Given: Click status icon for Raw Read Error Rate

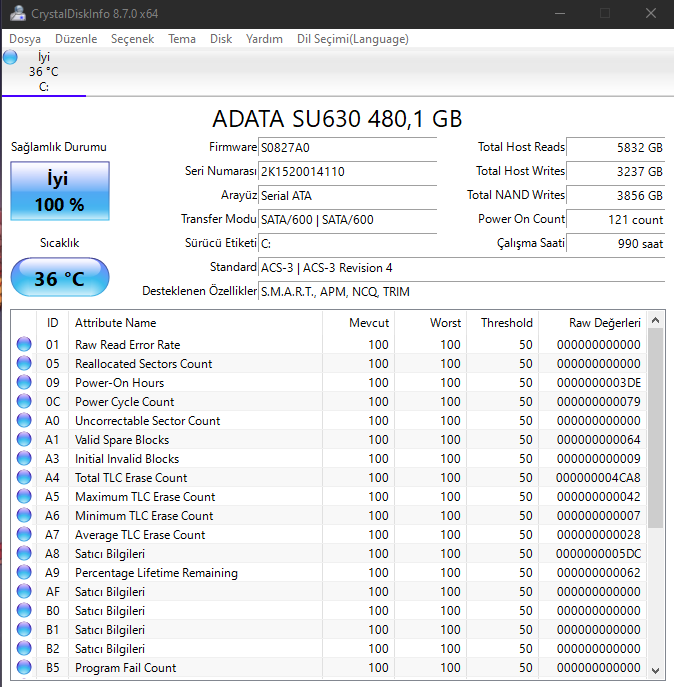Looking at the screenshot, I should [24, 344].
